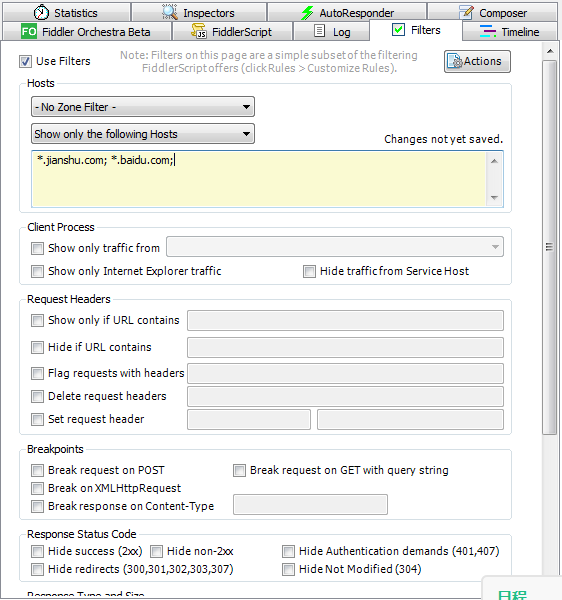Click the green FO Orchestra icon
The width and height of the screenshot is (562, 600).
29,31
